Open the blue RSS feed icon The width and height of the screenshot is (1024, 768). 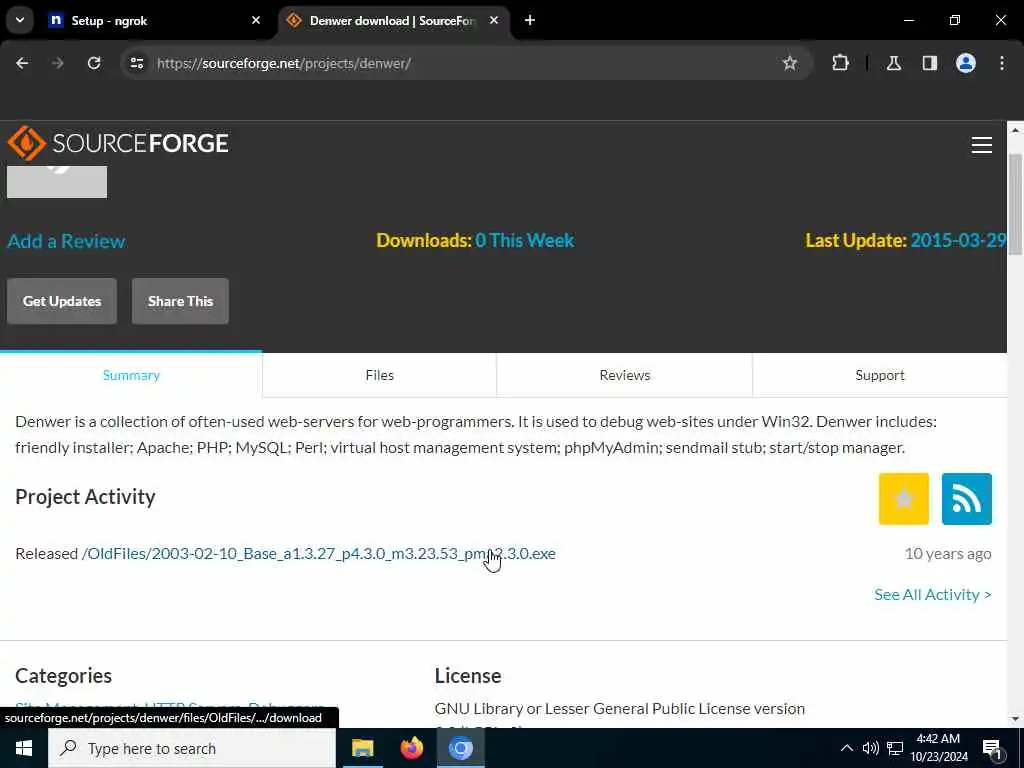coord(967,499)
